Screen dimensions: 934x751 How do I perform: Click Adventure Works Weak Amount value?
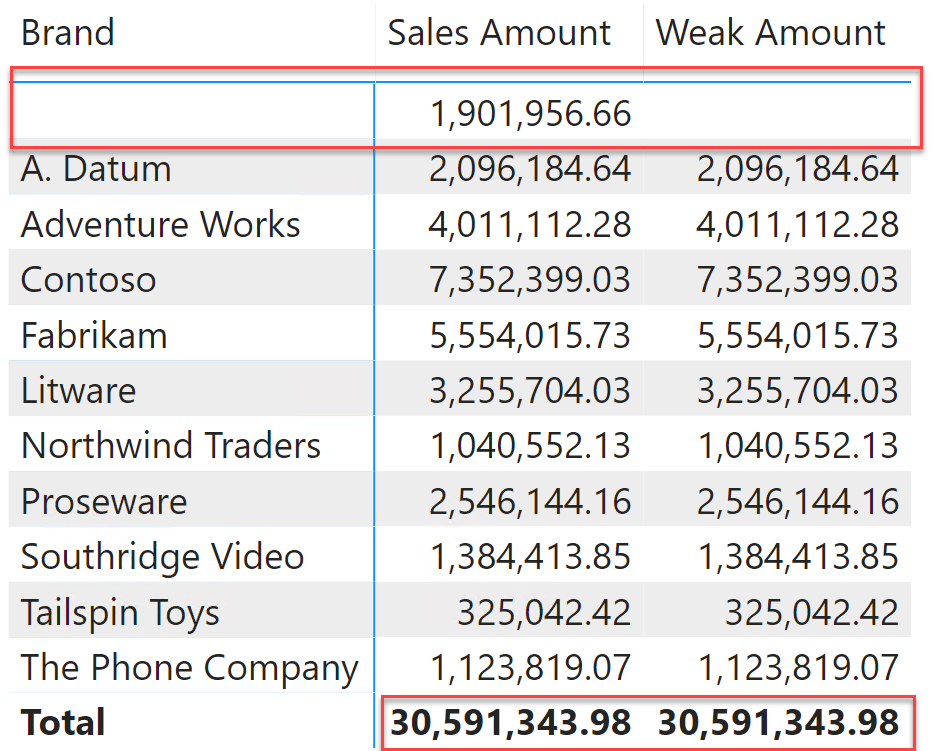coord(798,225)
